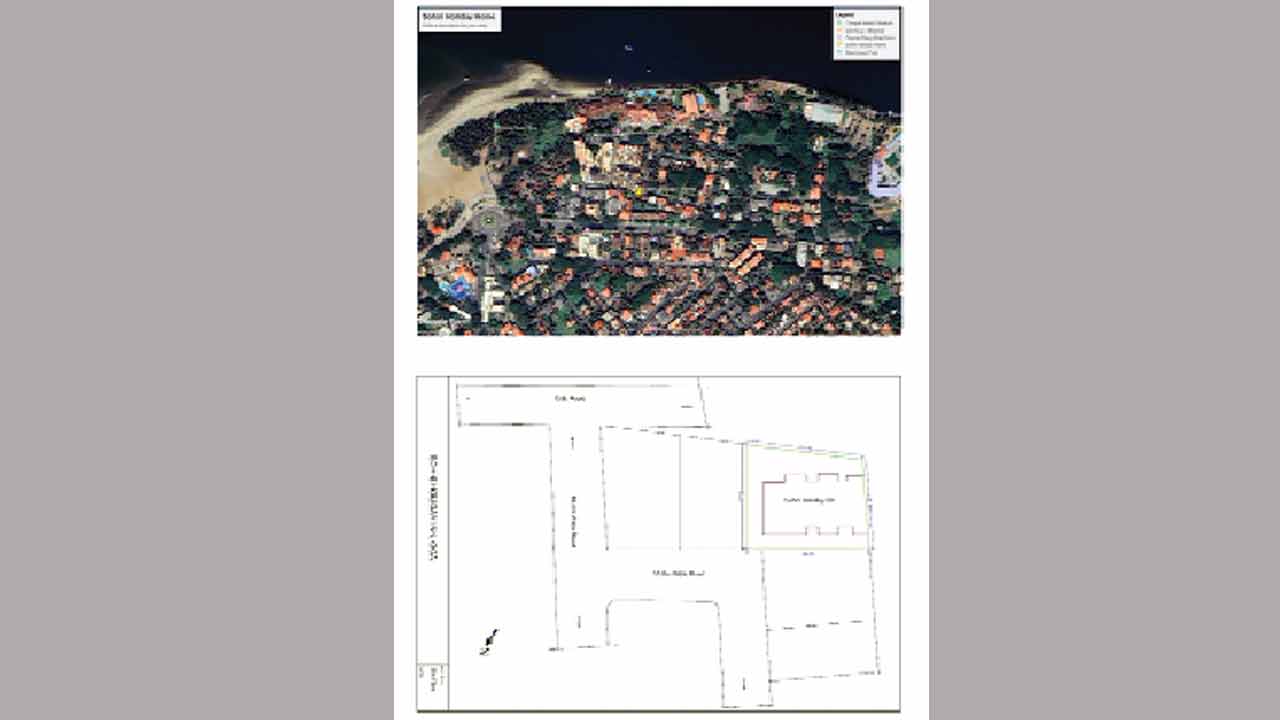Click the vertical title strip left of site plan
The height and width of the screenshot is (720, 1280).
(x=433, y=510)
